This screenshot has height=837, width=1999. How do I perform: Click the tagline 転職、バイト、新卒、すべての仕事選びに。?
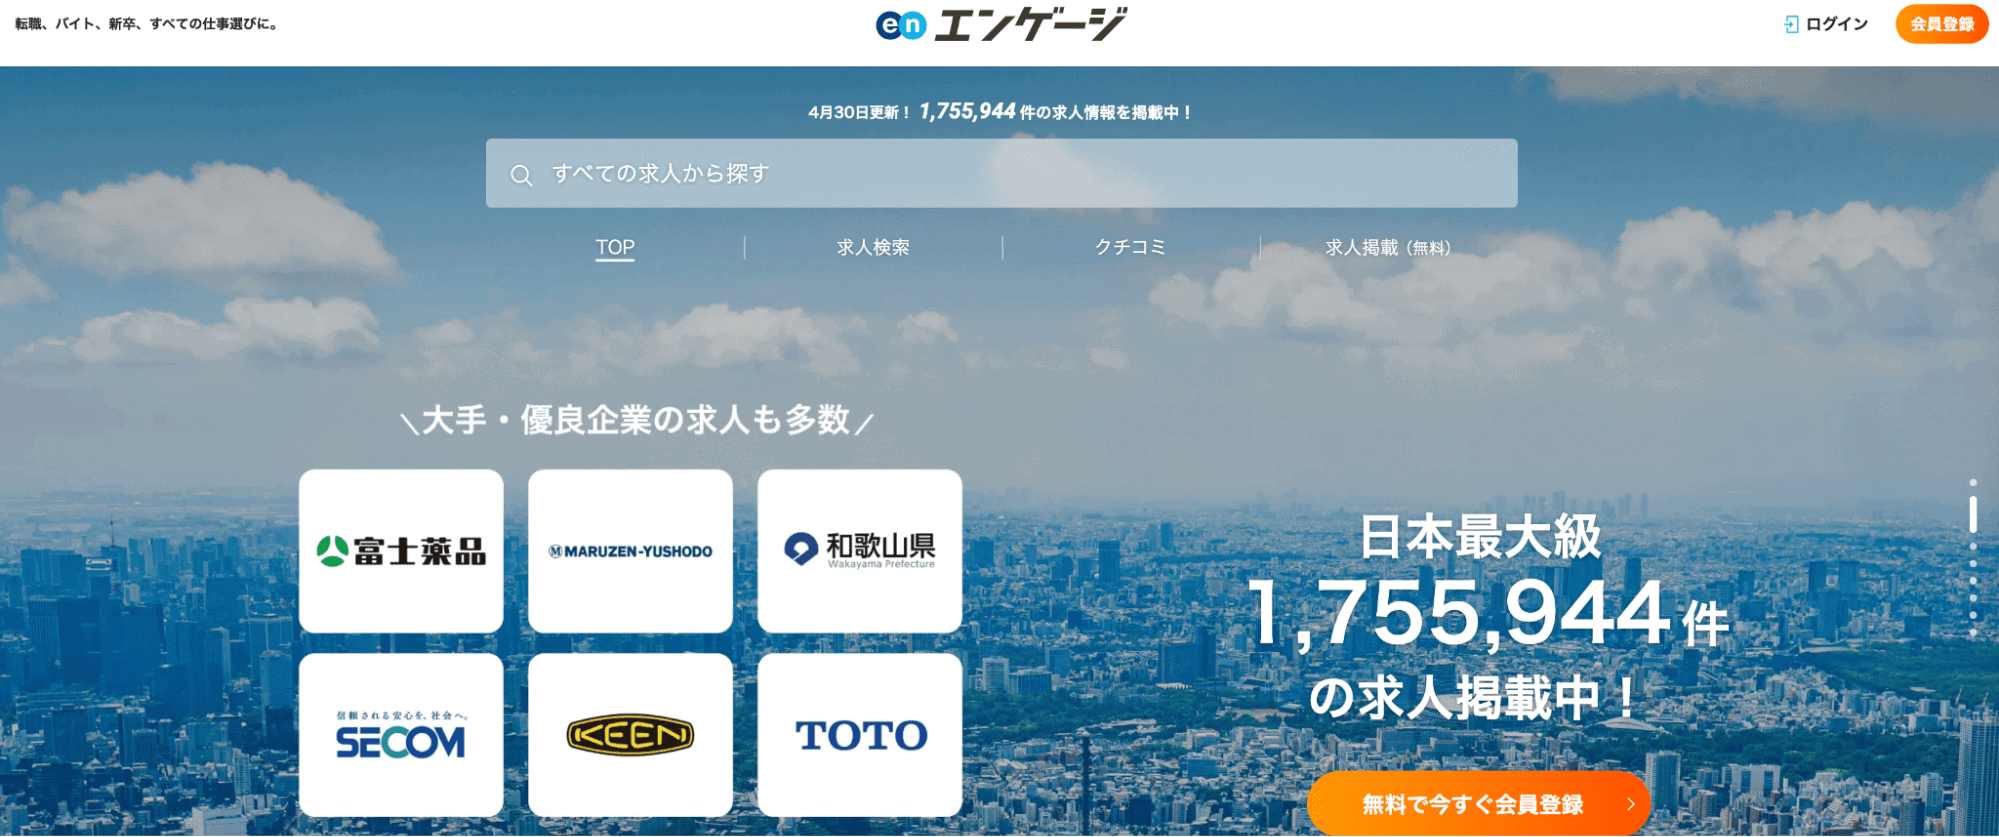pos(147,24)
